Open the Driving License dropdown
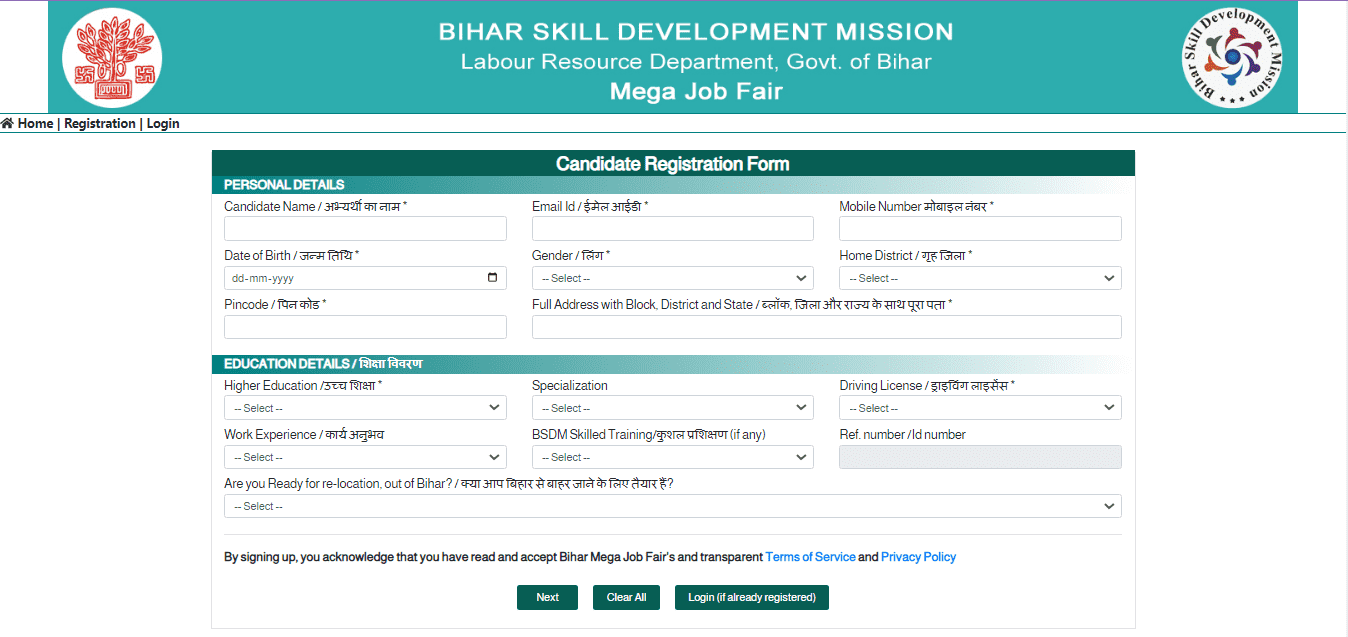 tap(979, 408)
